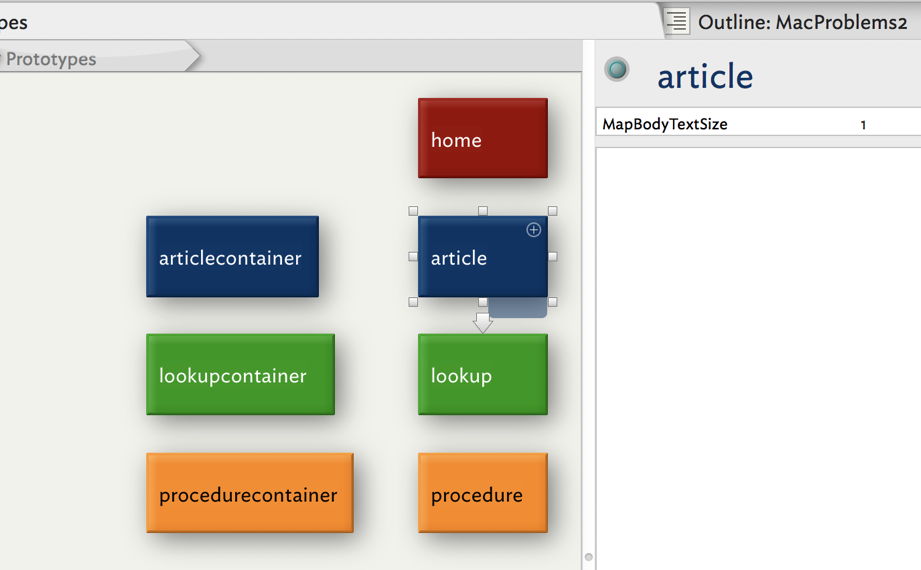Click the MapBodyTextSize attribute name
921x570 pixels.
click(665, 125)
